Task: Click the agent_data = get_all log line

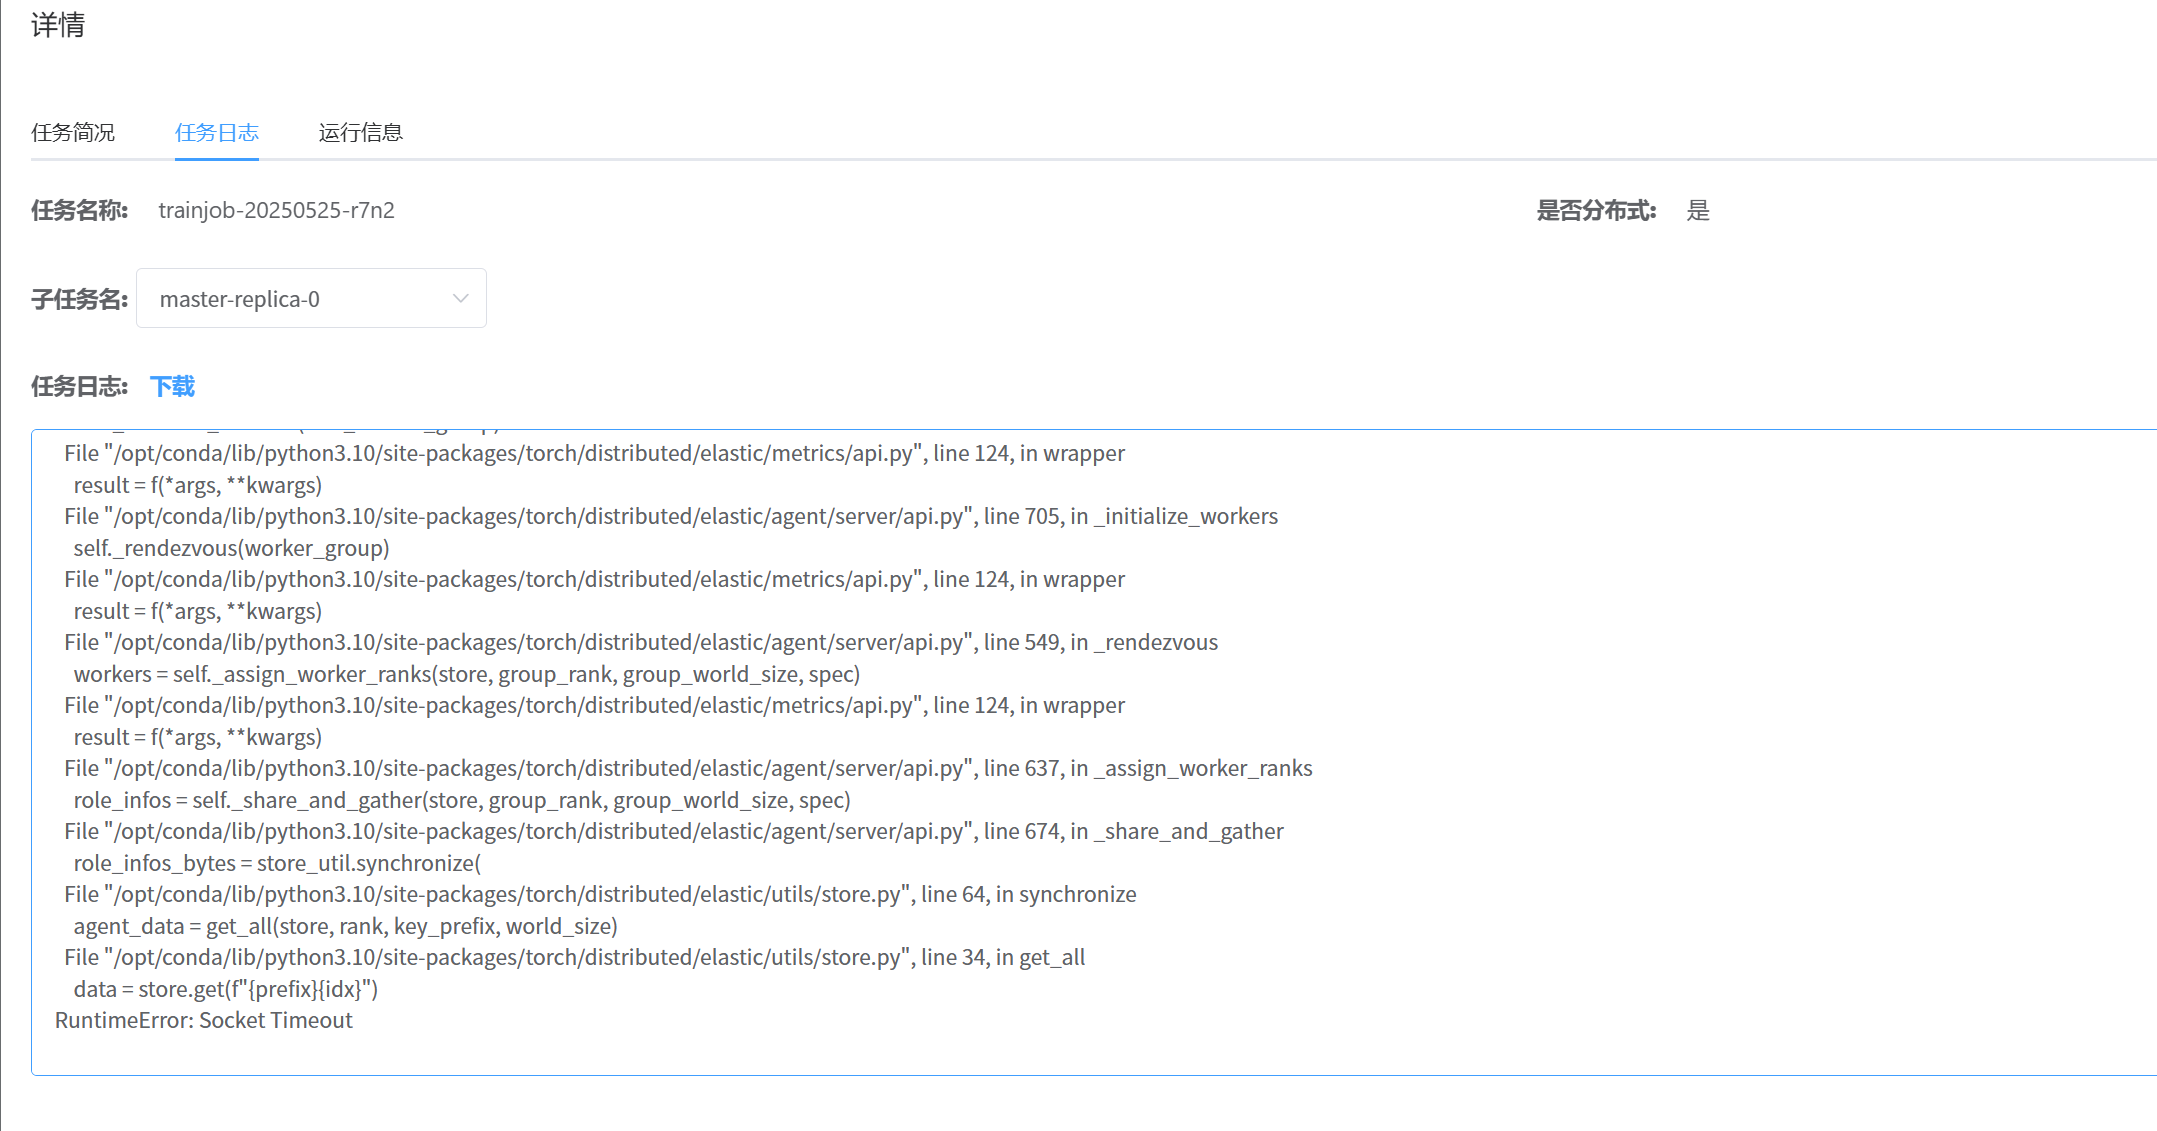Action: click(x=345, y=926)
